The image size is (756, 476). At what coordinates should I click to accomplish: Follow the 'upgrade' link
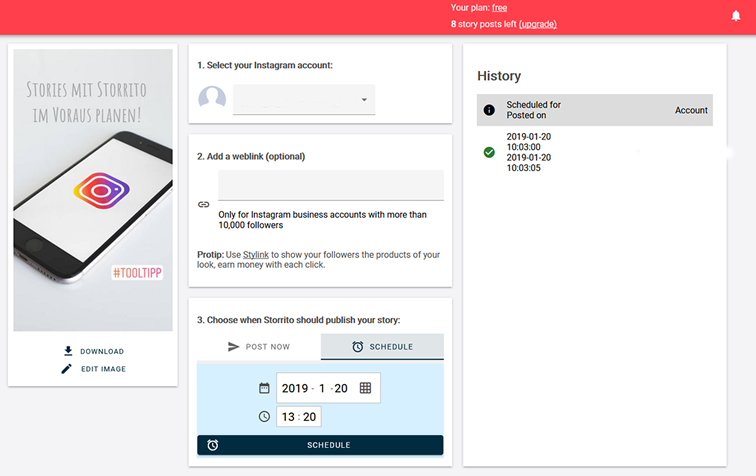(538, 24)
